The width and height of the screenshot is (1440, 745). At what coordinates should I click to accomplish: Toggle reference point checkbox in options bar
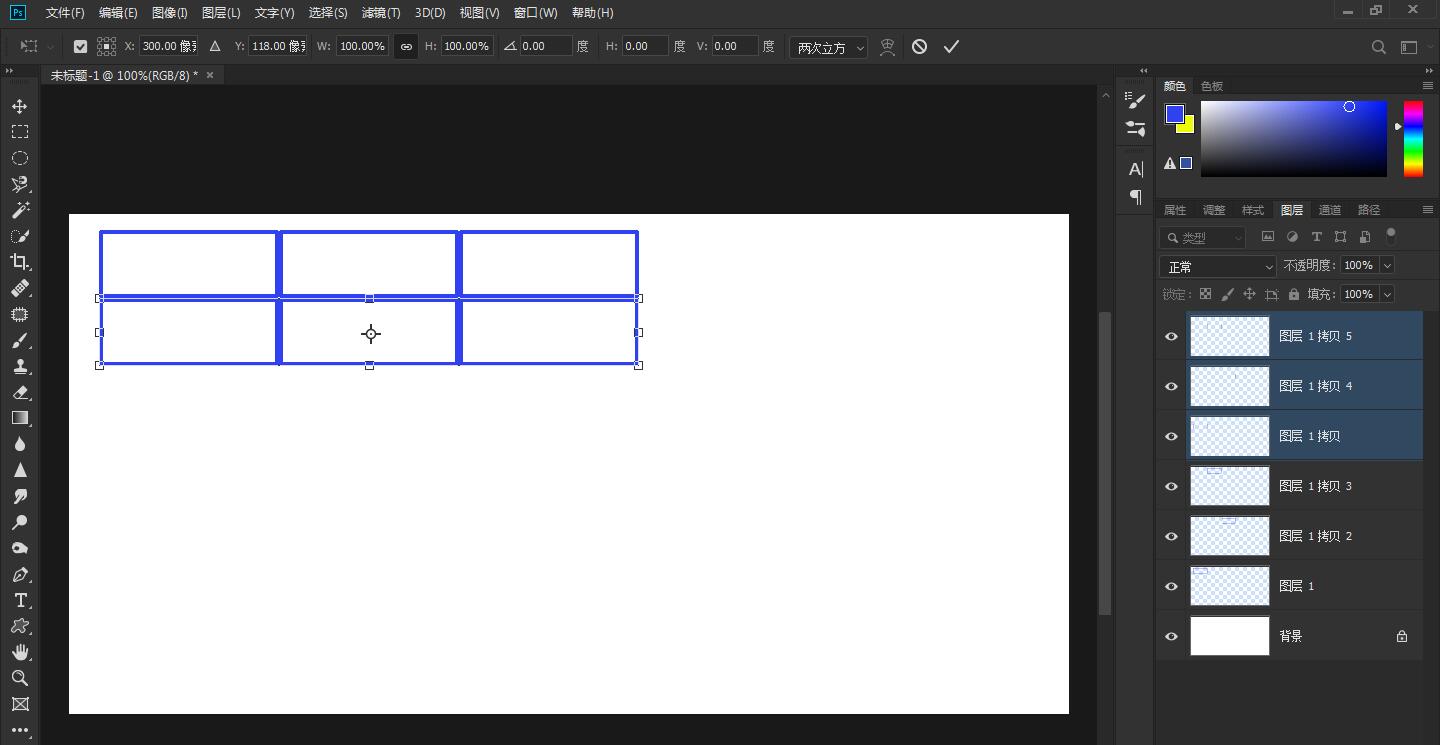click(81, 46)
